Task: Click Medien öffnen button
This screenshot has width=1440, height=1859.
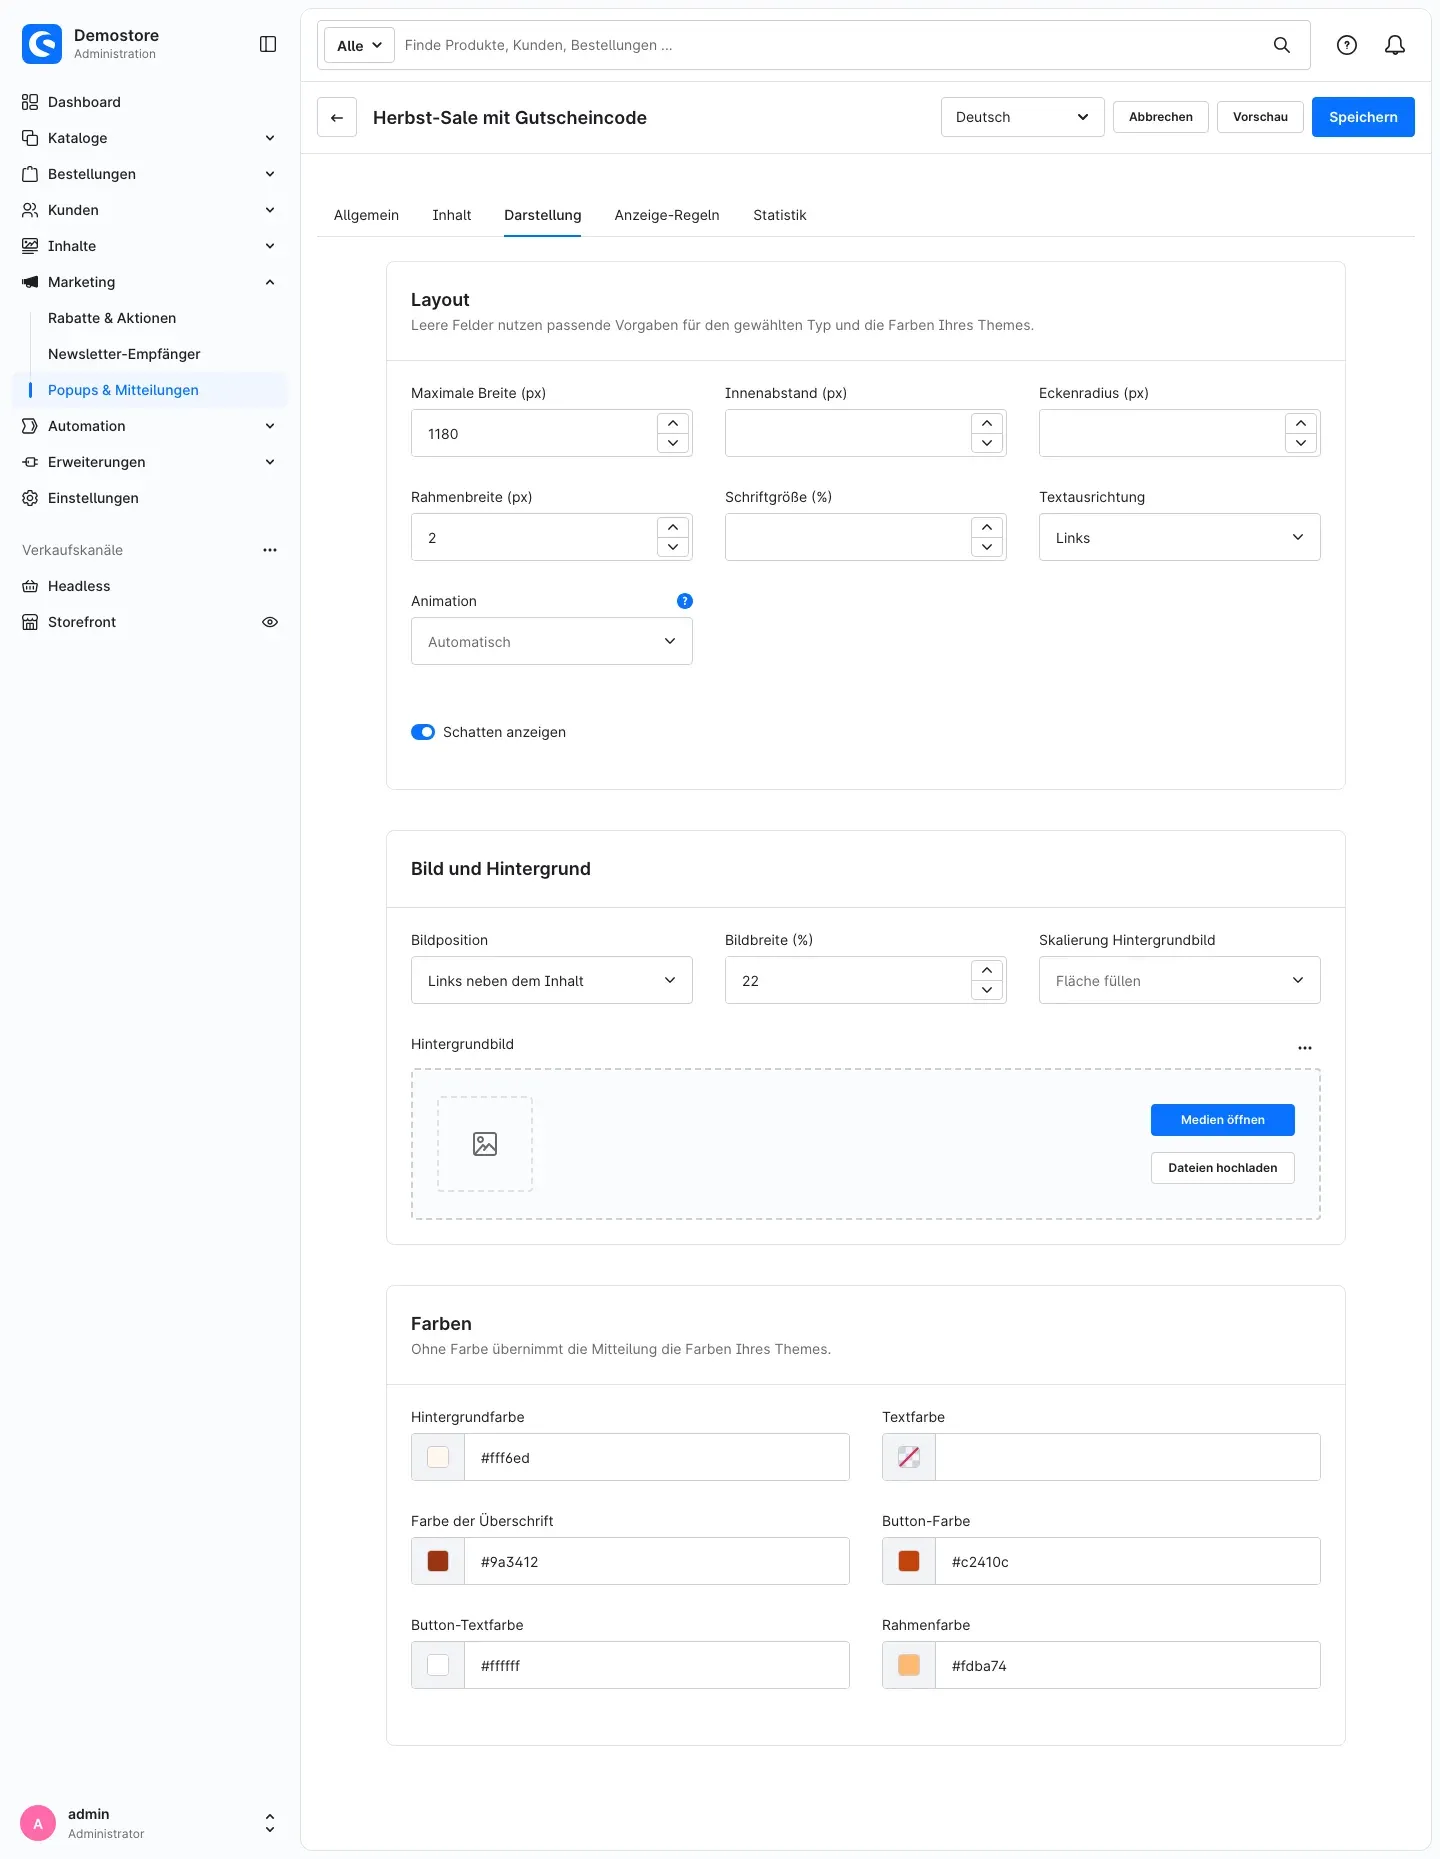Action: point(1222,1120)
